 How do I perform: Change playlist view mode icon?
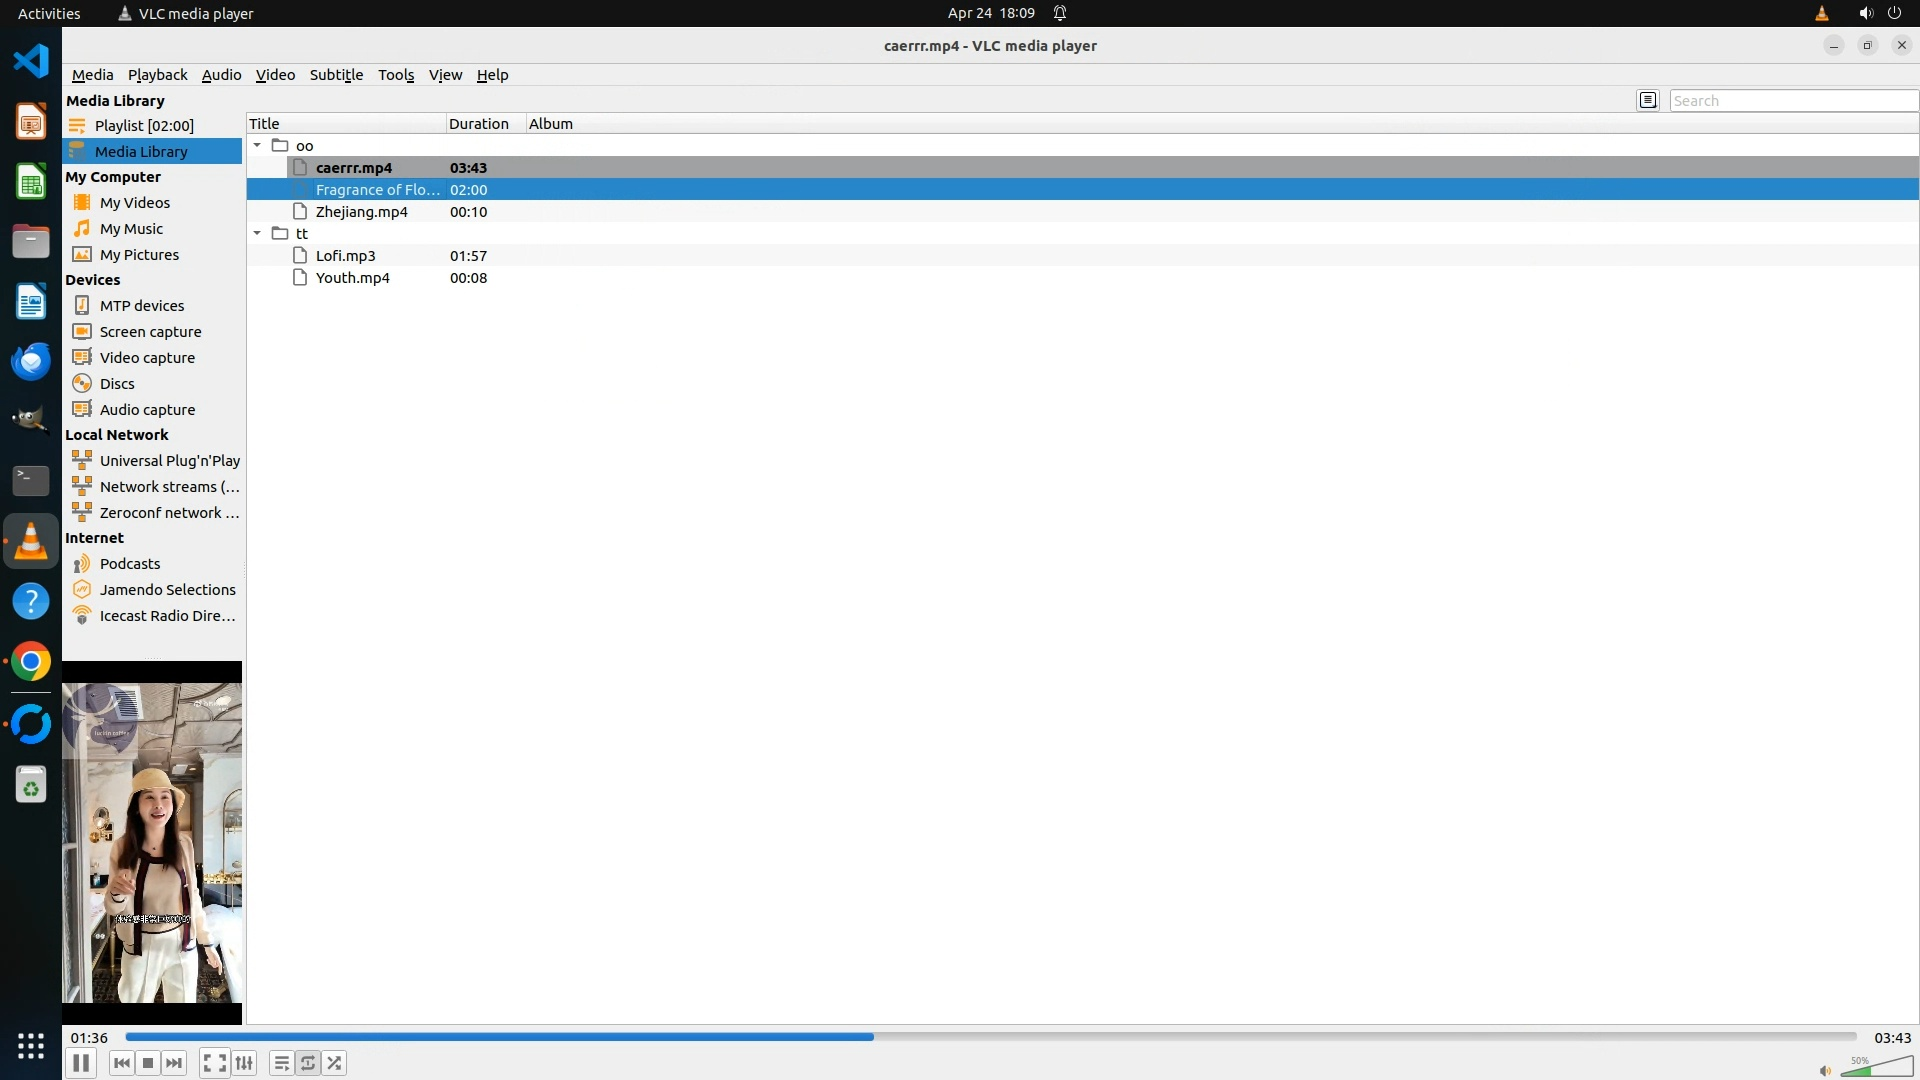tap(1648, 100)
